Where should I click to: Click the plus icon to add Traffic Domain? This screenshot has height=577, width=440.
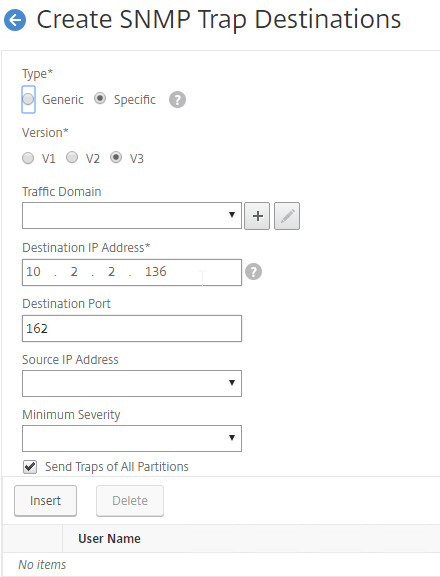tap(257, 216)
